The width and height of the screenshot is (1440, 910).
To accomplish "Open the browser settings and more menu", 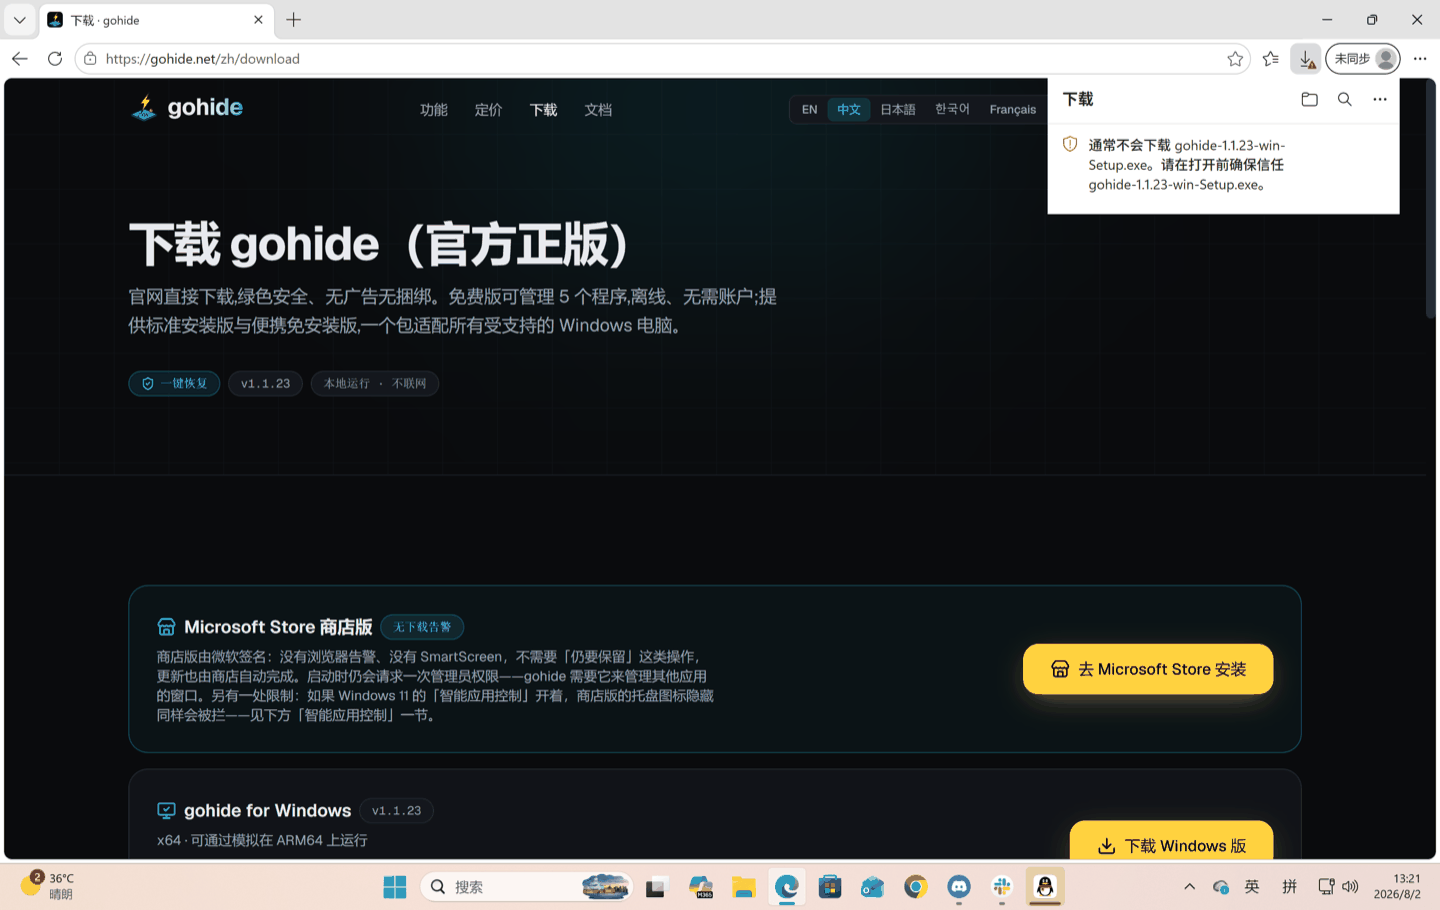I will (x=1420, y=59).
